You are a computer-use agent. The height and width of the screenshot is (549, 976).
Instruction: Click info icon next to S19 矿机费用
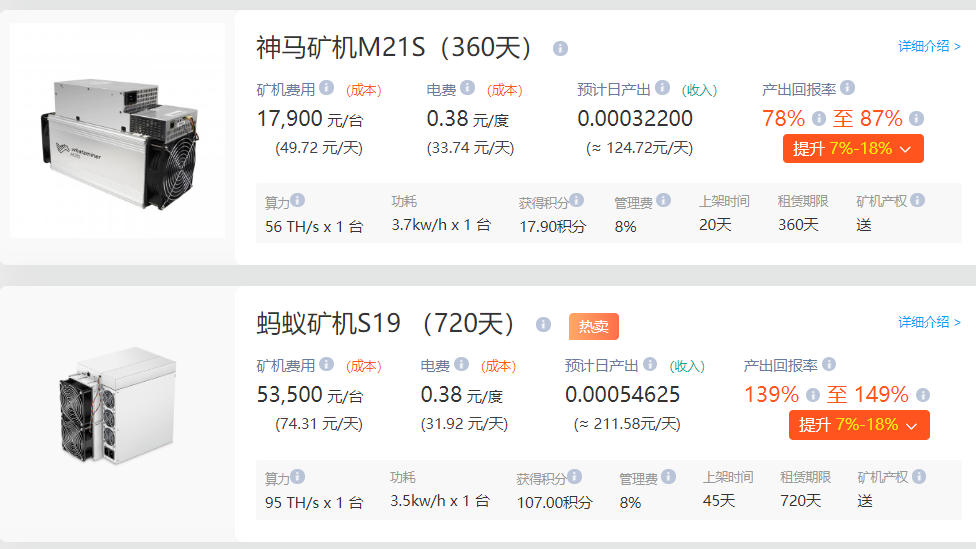[327, 364]
